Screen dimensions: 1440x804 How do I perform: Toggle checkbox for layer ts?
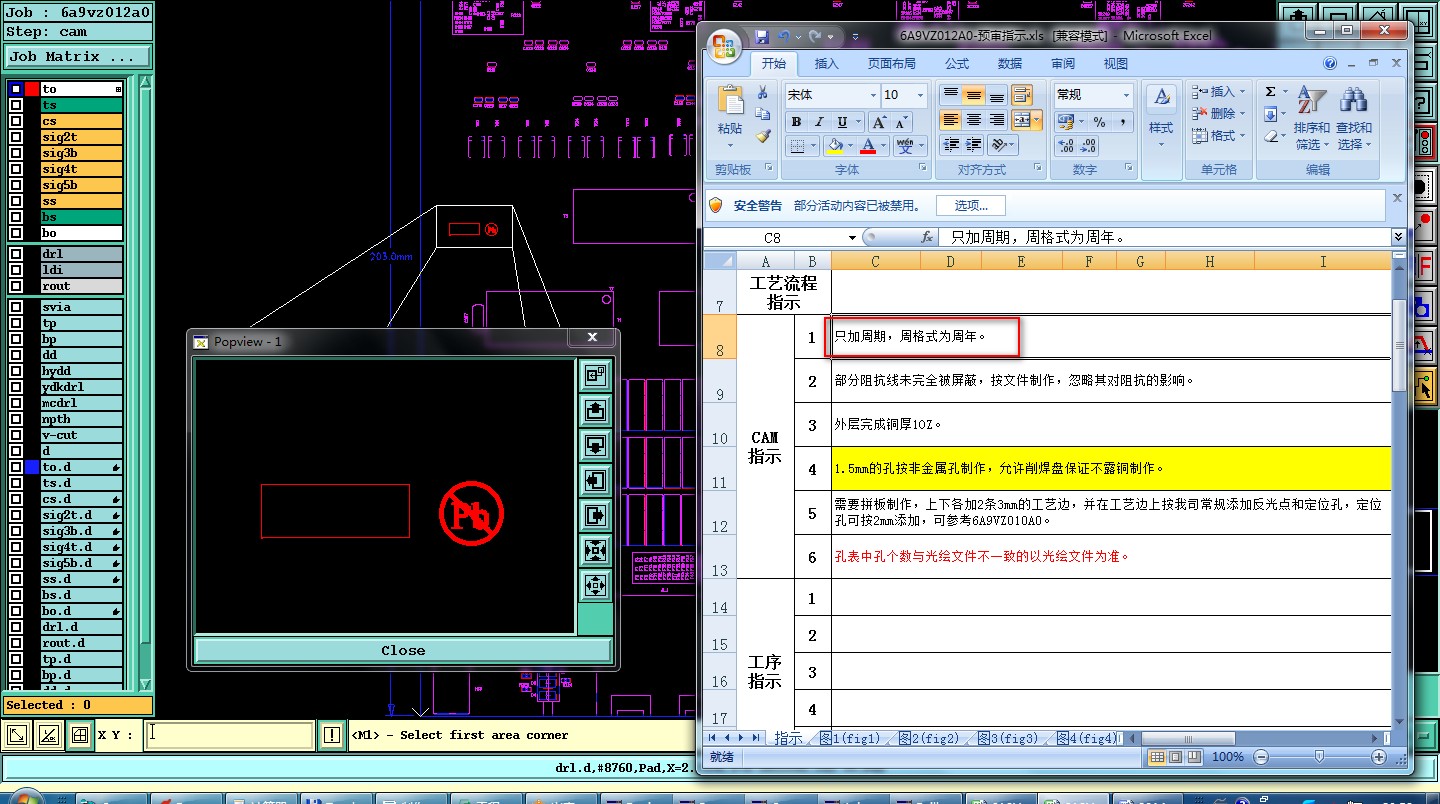click(16, 105)
